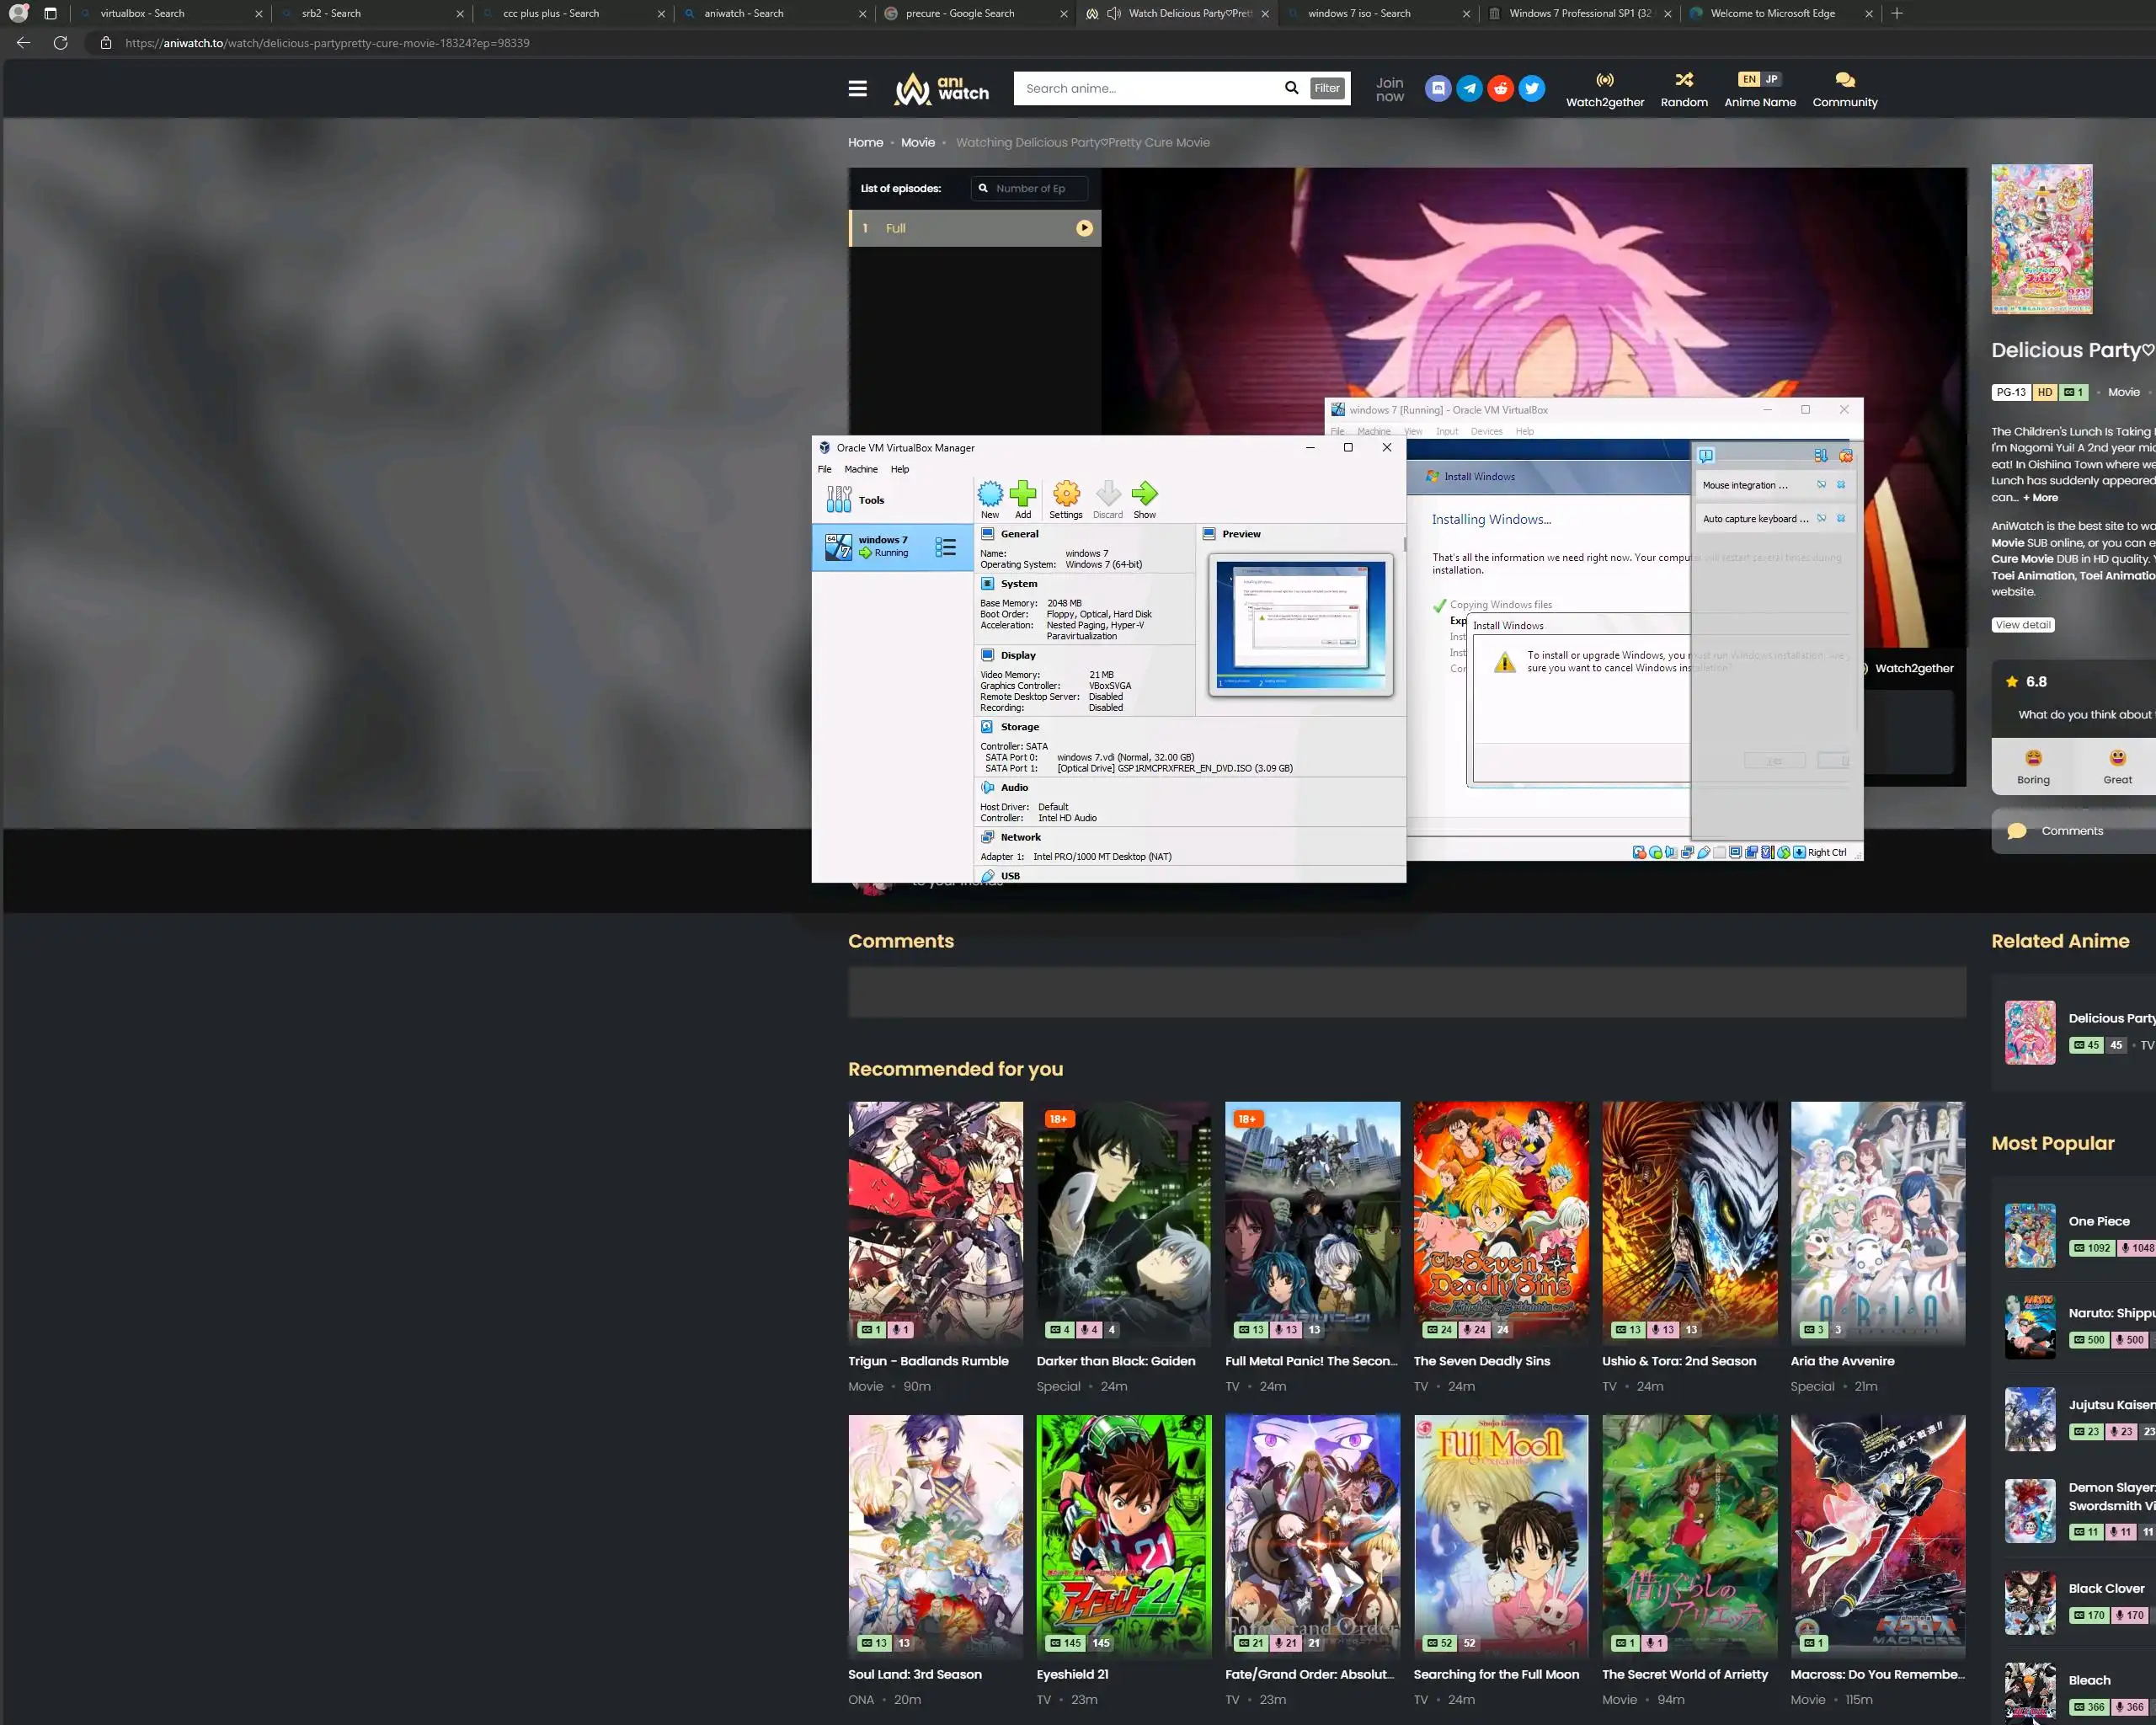Switch to the precure Google Search tab
This screenshot has height=1725, width=2156.
pyautogui.click(x=959, y=14)
